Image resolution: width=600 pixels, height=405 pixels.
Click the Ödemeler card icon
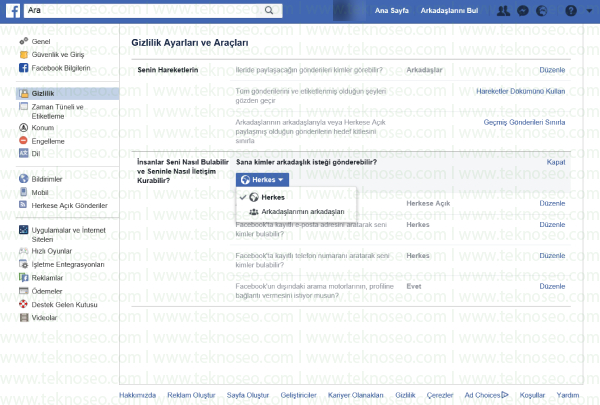coord(24,291)
